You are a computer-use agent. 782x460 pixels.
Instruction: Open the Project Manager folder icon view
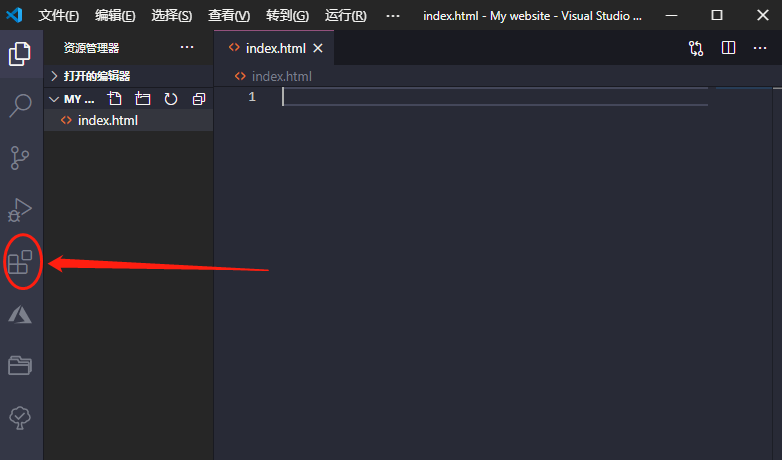pos(20,366)
